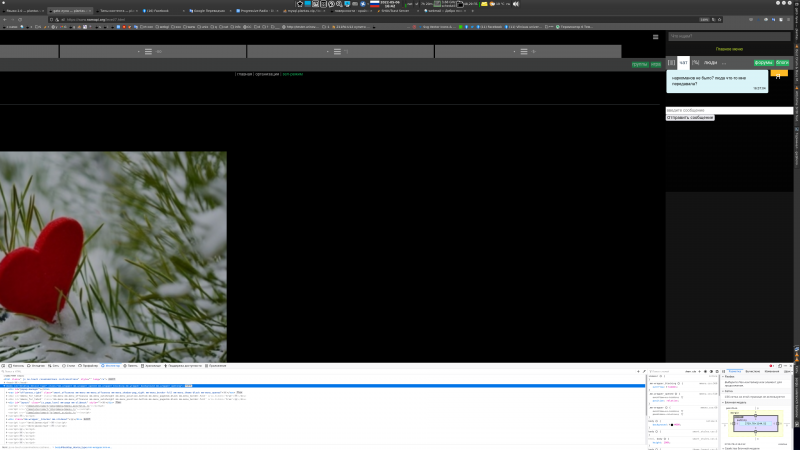Reload the page with the refresh icon

pyautogui.click(x=20, y=19)
